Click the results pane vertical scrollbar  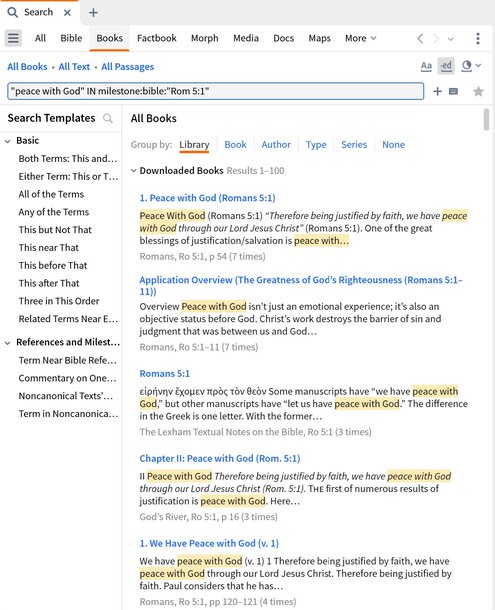pos(486,120)
